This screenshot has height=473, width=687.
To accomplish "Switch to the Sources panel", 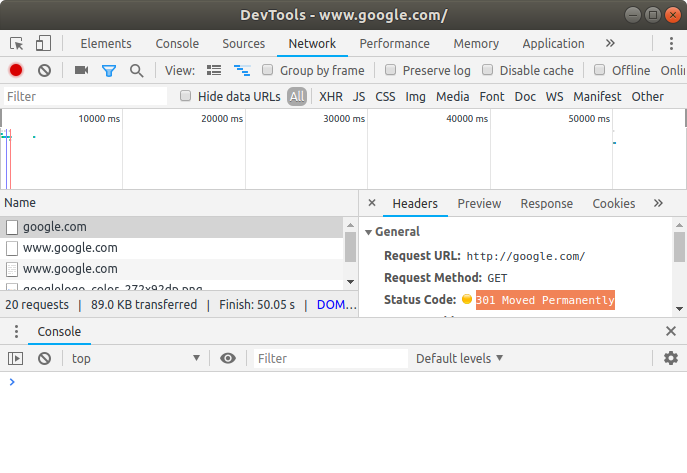I will coord(244,44).
